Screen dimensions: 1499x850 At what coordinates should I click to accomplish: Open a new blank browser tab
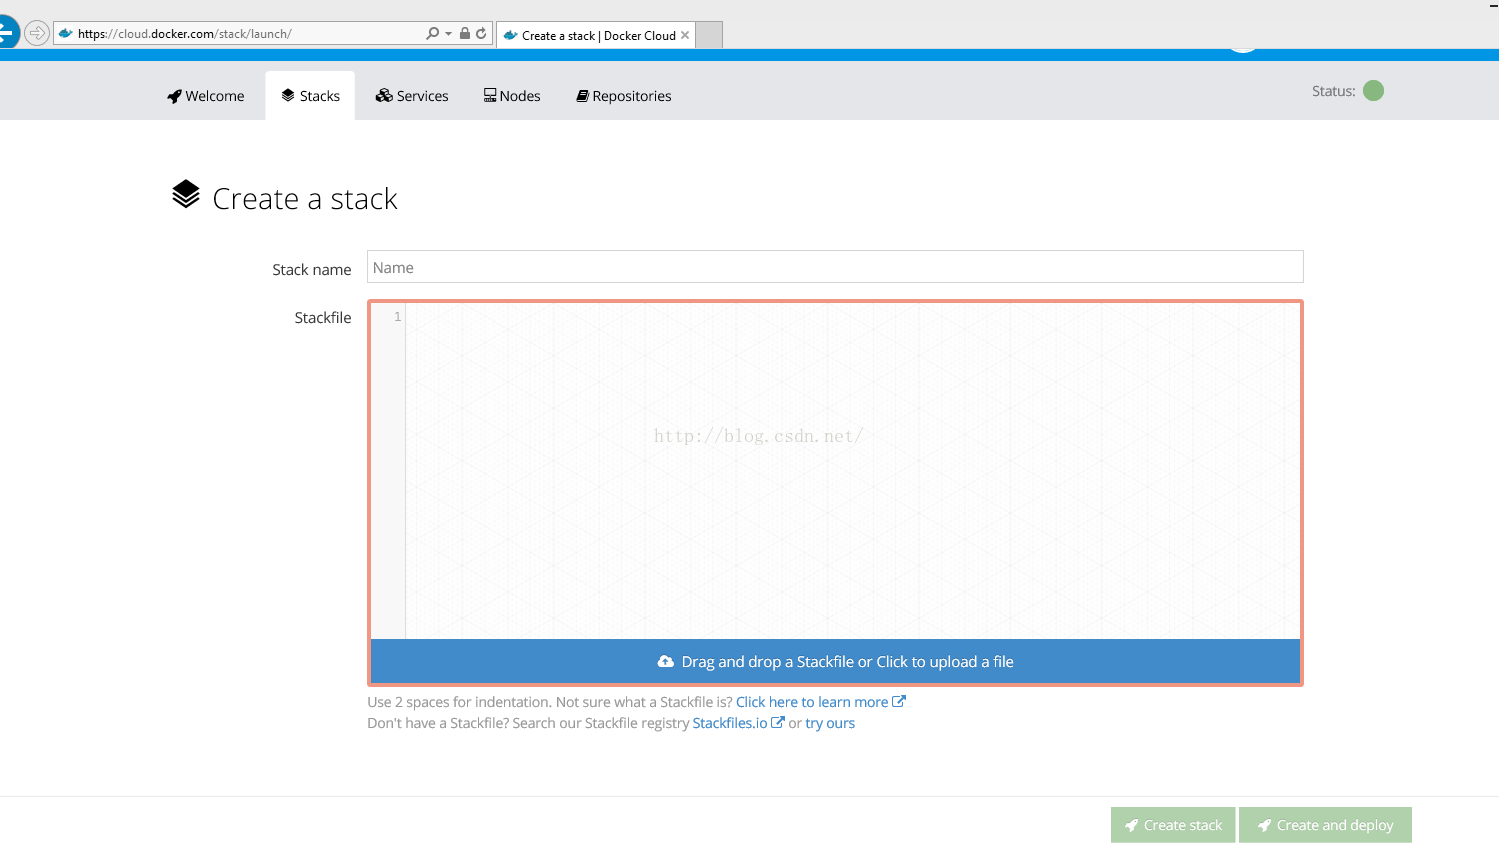point(709,35)
